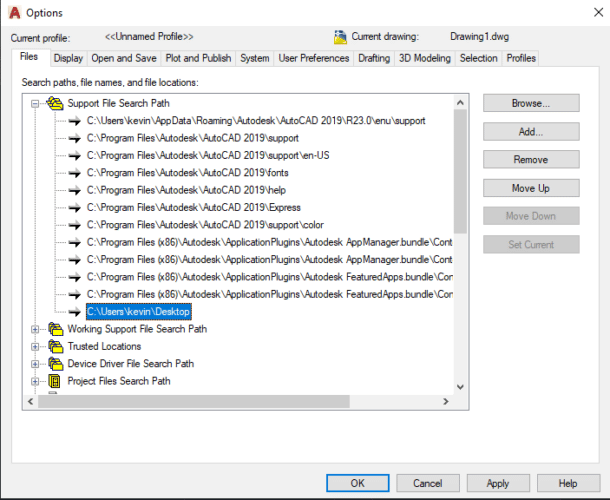This screenshot has height=500, width=610.
Task: Click the Device Driver File Search Path folder icon
Action: click(x=56, y=364)
